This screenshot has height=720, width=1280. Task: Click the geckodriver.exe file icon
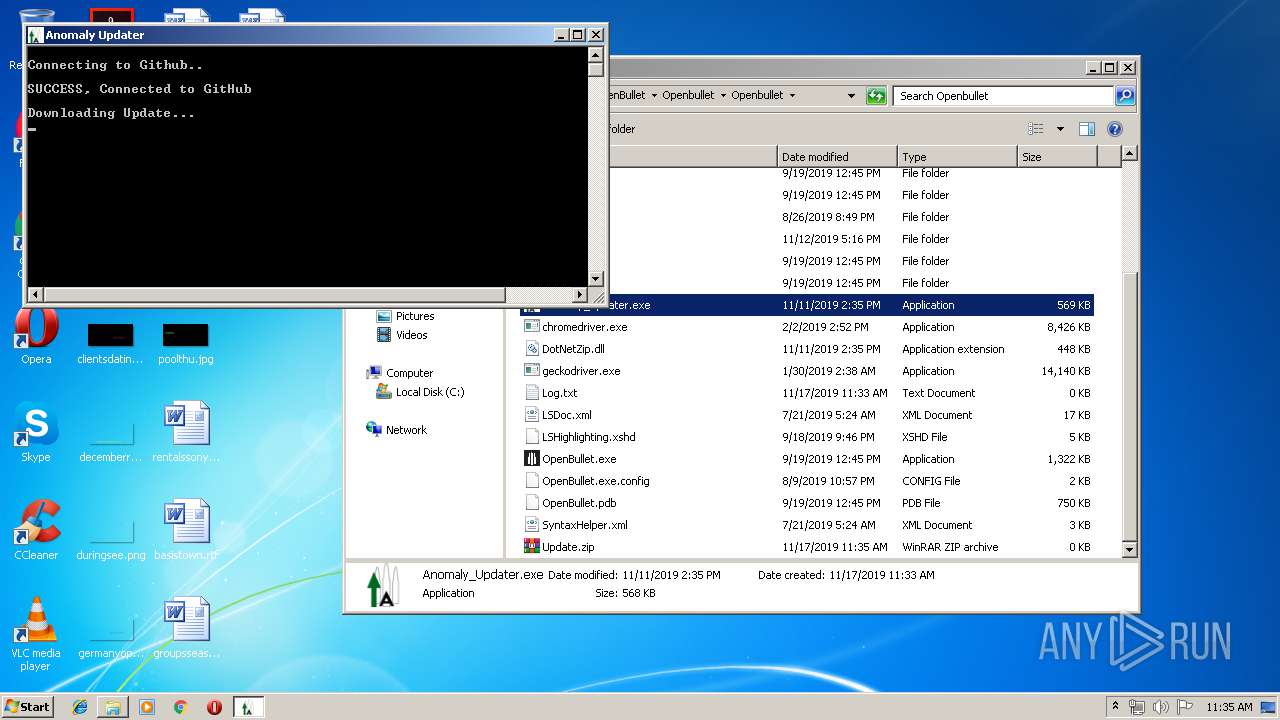532,371
